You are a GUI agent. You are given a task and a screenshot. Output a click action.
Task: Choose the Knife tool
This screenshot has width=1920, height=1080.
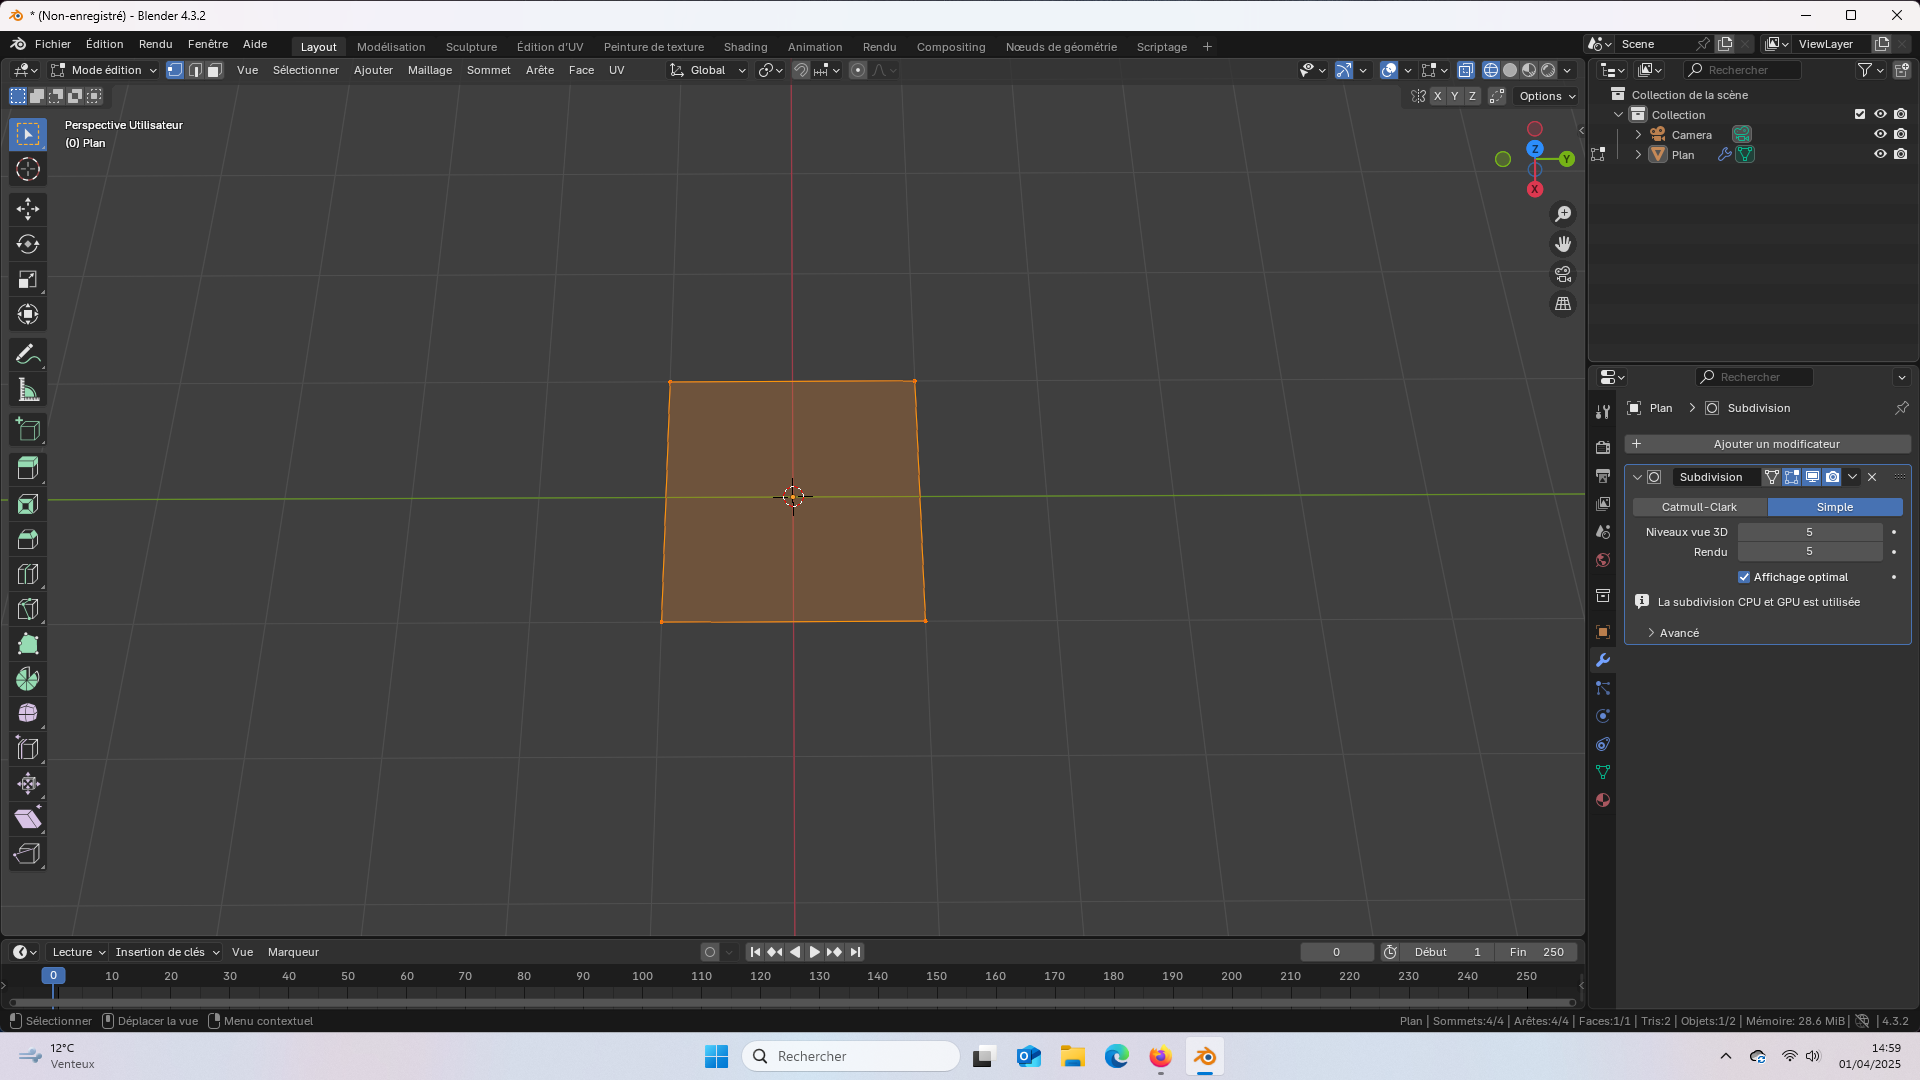pos(28,609)
